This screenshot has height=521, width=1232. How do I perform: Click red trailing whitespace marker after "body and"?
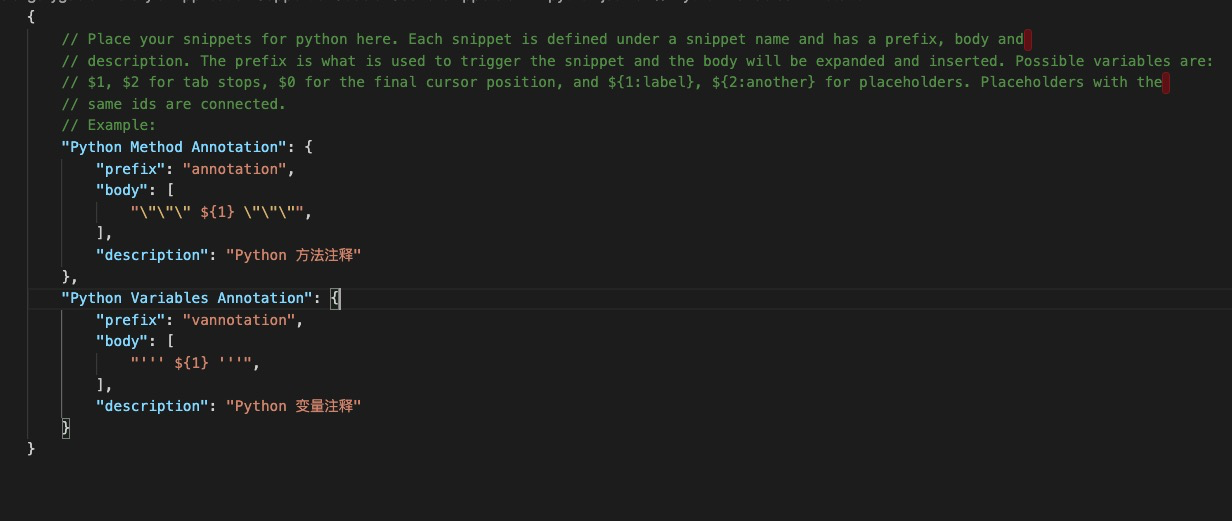1028,39
